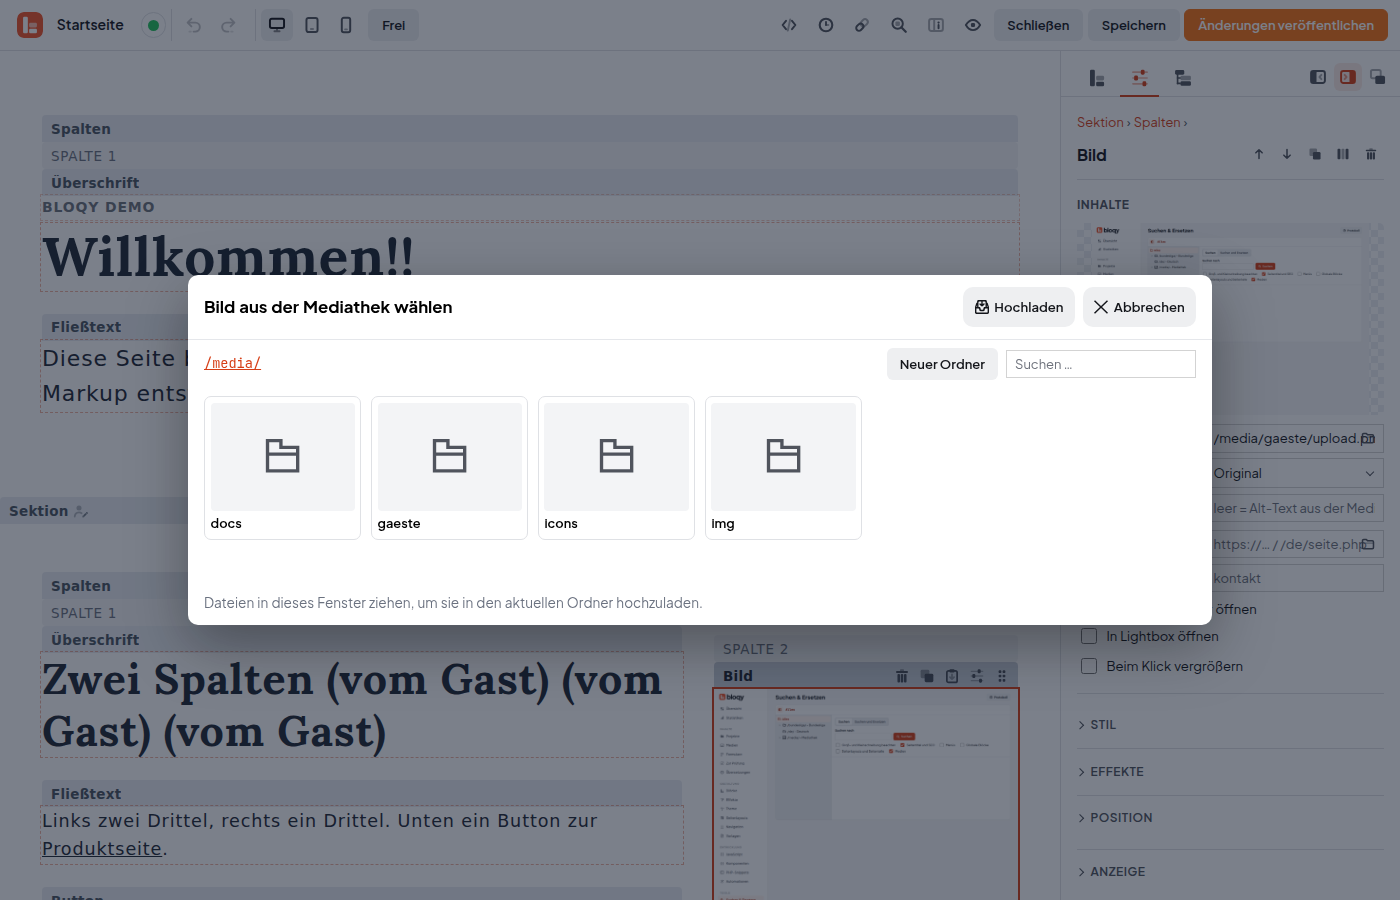Open the icons media folder
1400x900 pixels.
tap(616, 468)
